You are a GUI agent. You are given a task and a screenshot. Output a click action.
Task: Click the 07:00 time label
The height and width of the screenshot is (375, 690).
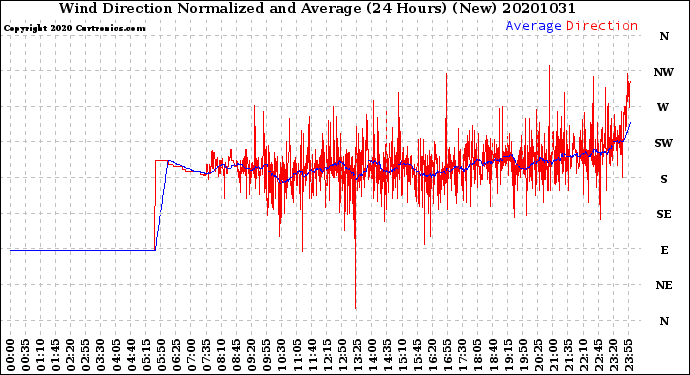coord(191,355)
